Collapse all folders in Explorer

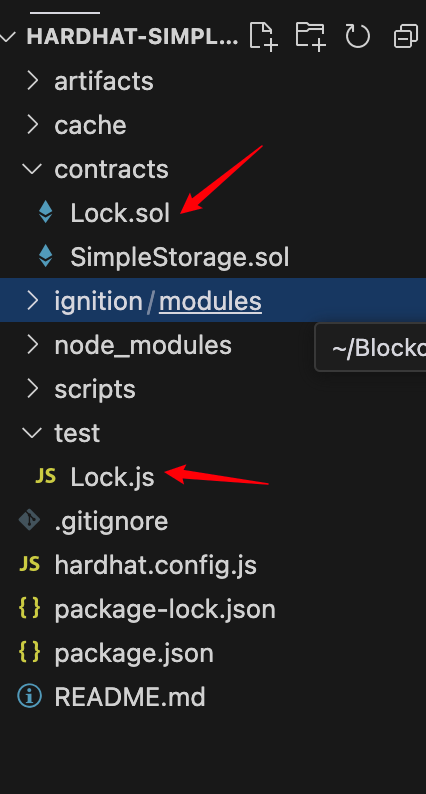[406, 36]
